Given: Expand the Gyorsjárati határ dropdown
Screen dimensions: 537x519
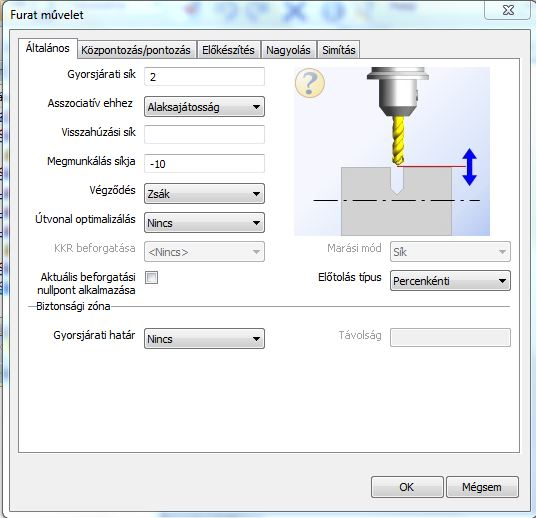Looking at the screenshot, I should point(204,339).
